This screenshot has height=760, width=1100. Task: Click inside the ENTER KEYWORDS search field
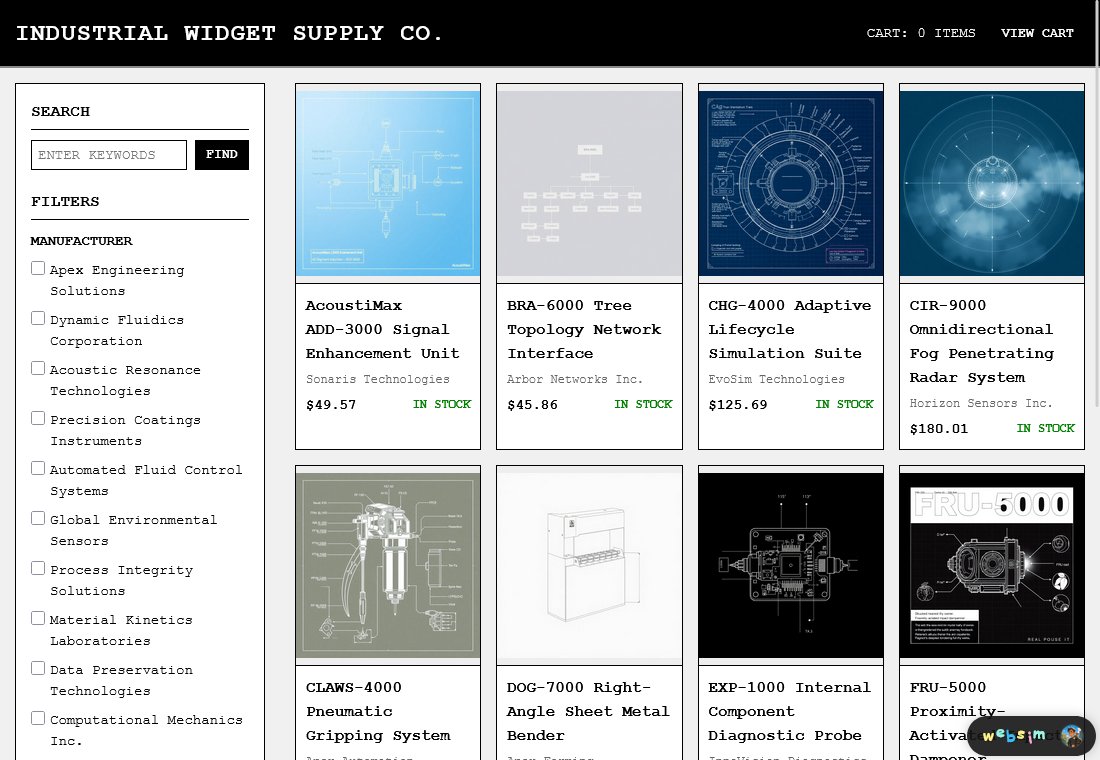(x=109, y=154)
